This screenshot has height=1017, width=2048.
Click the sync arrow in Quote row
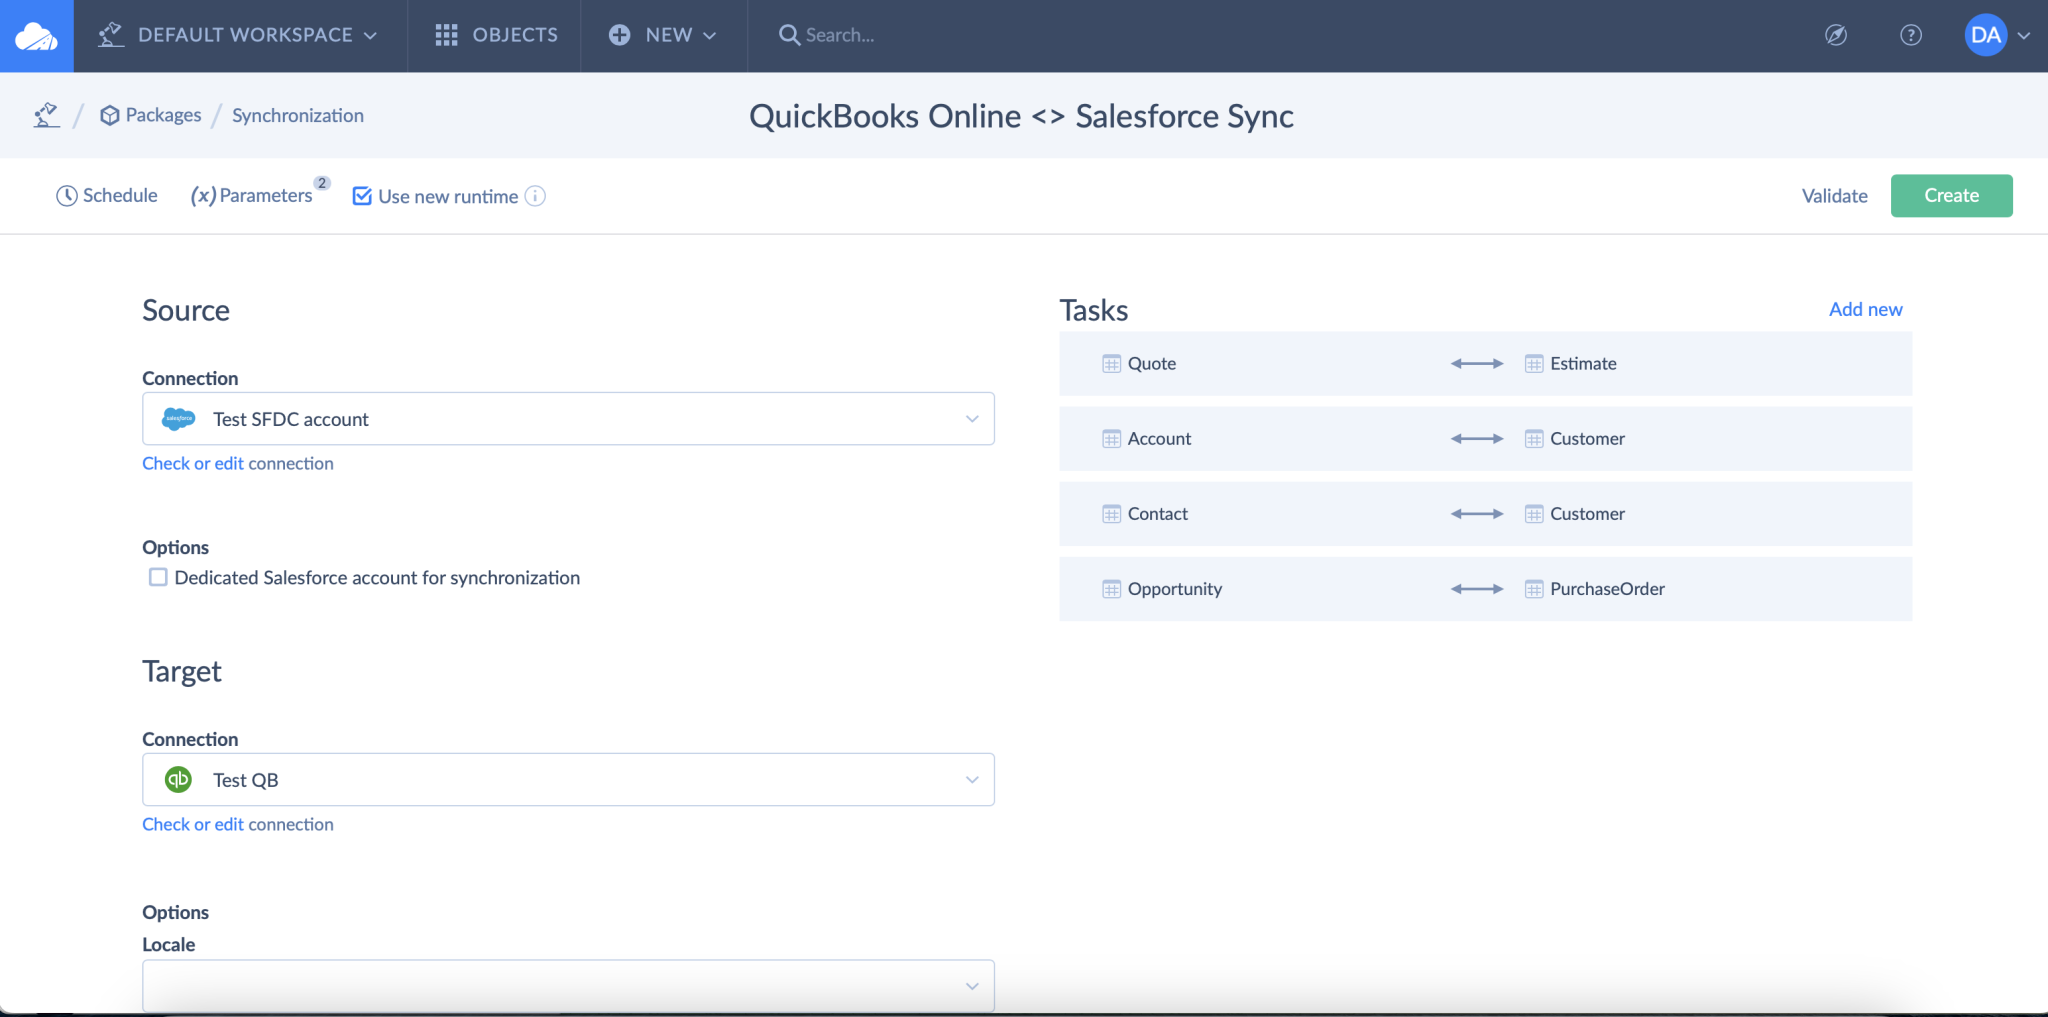(x=1477, y=364)
